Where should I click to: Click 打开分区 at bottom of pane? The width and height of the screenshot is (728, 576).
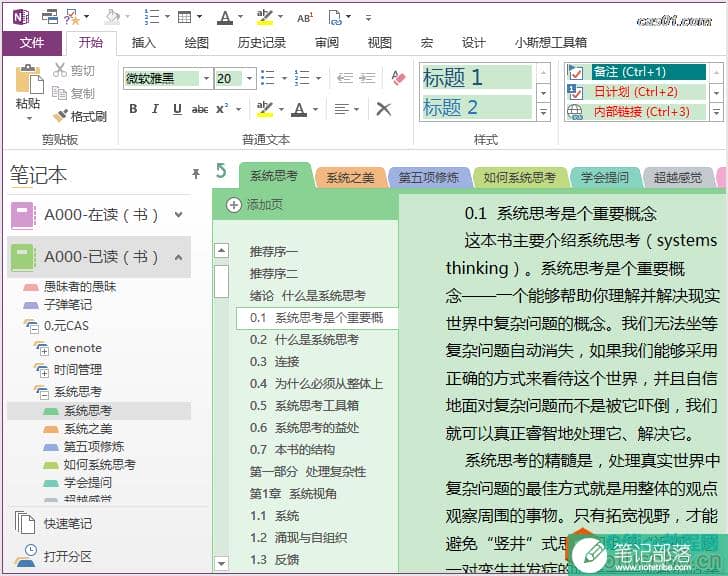coord(53,556)
